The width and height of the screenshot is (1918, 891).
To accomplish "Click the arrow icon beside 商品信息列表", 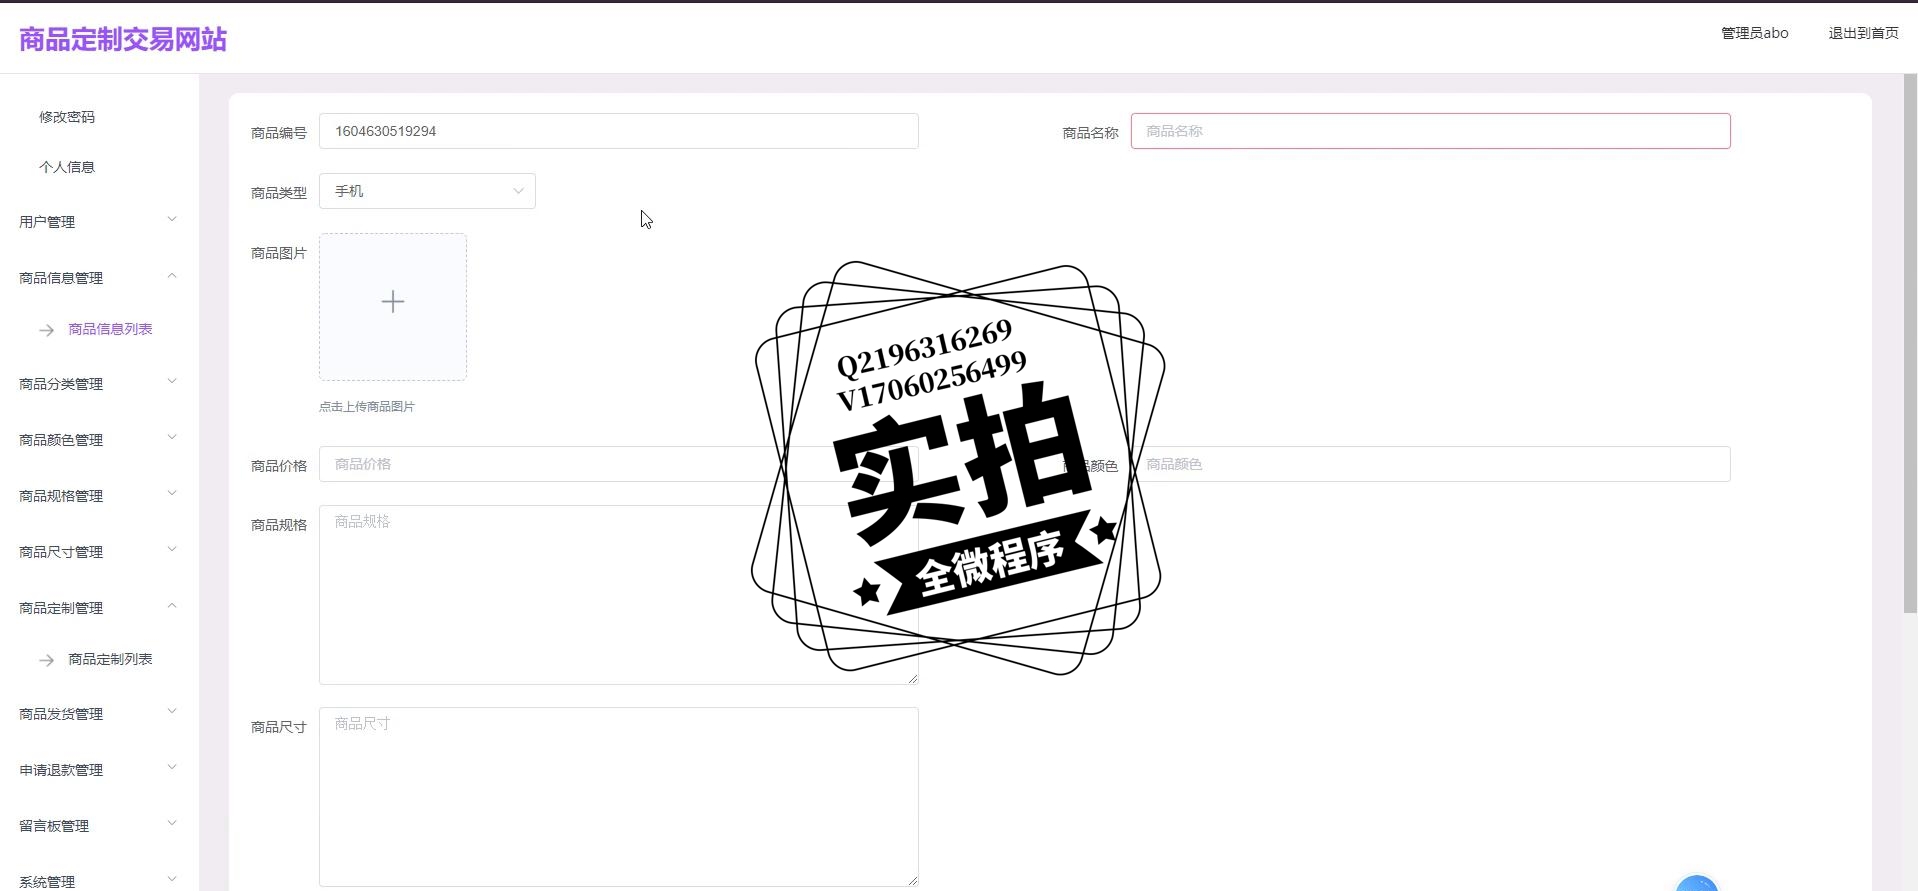I will 46,330.
